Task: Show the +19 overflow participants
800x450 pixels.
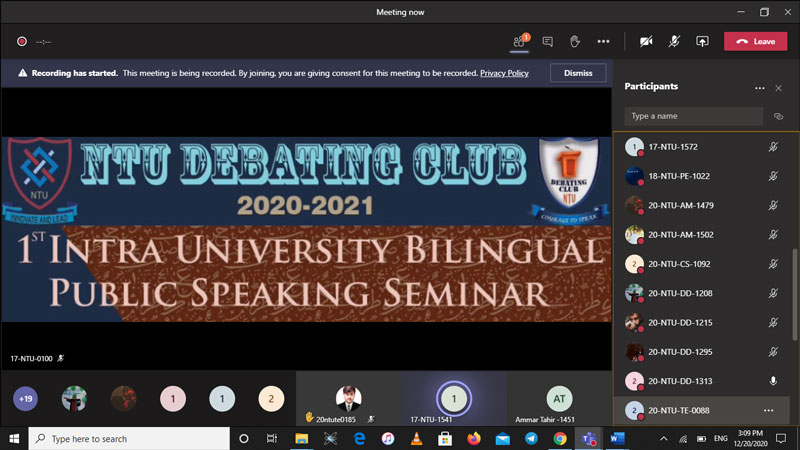Action: pos(24,399)
